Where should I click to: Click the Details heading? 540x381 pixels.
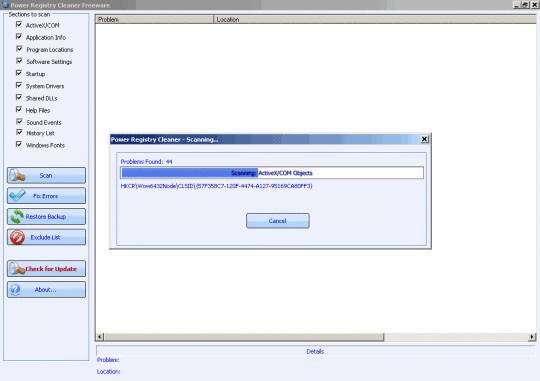pos(315,352)
